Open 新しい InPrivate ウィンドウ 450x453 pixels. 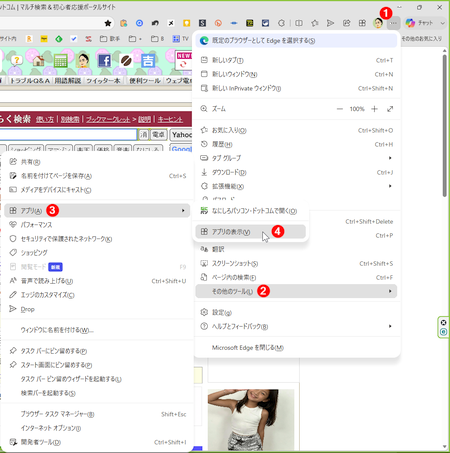296,88
